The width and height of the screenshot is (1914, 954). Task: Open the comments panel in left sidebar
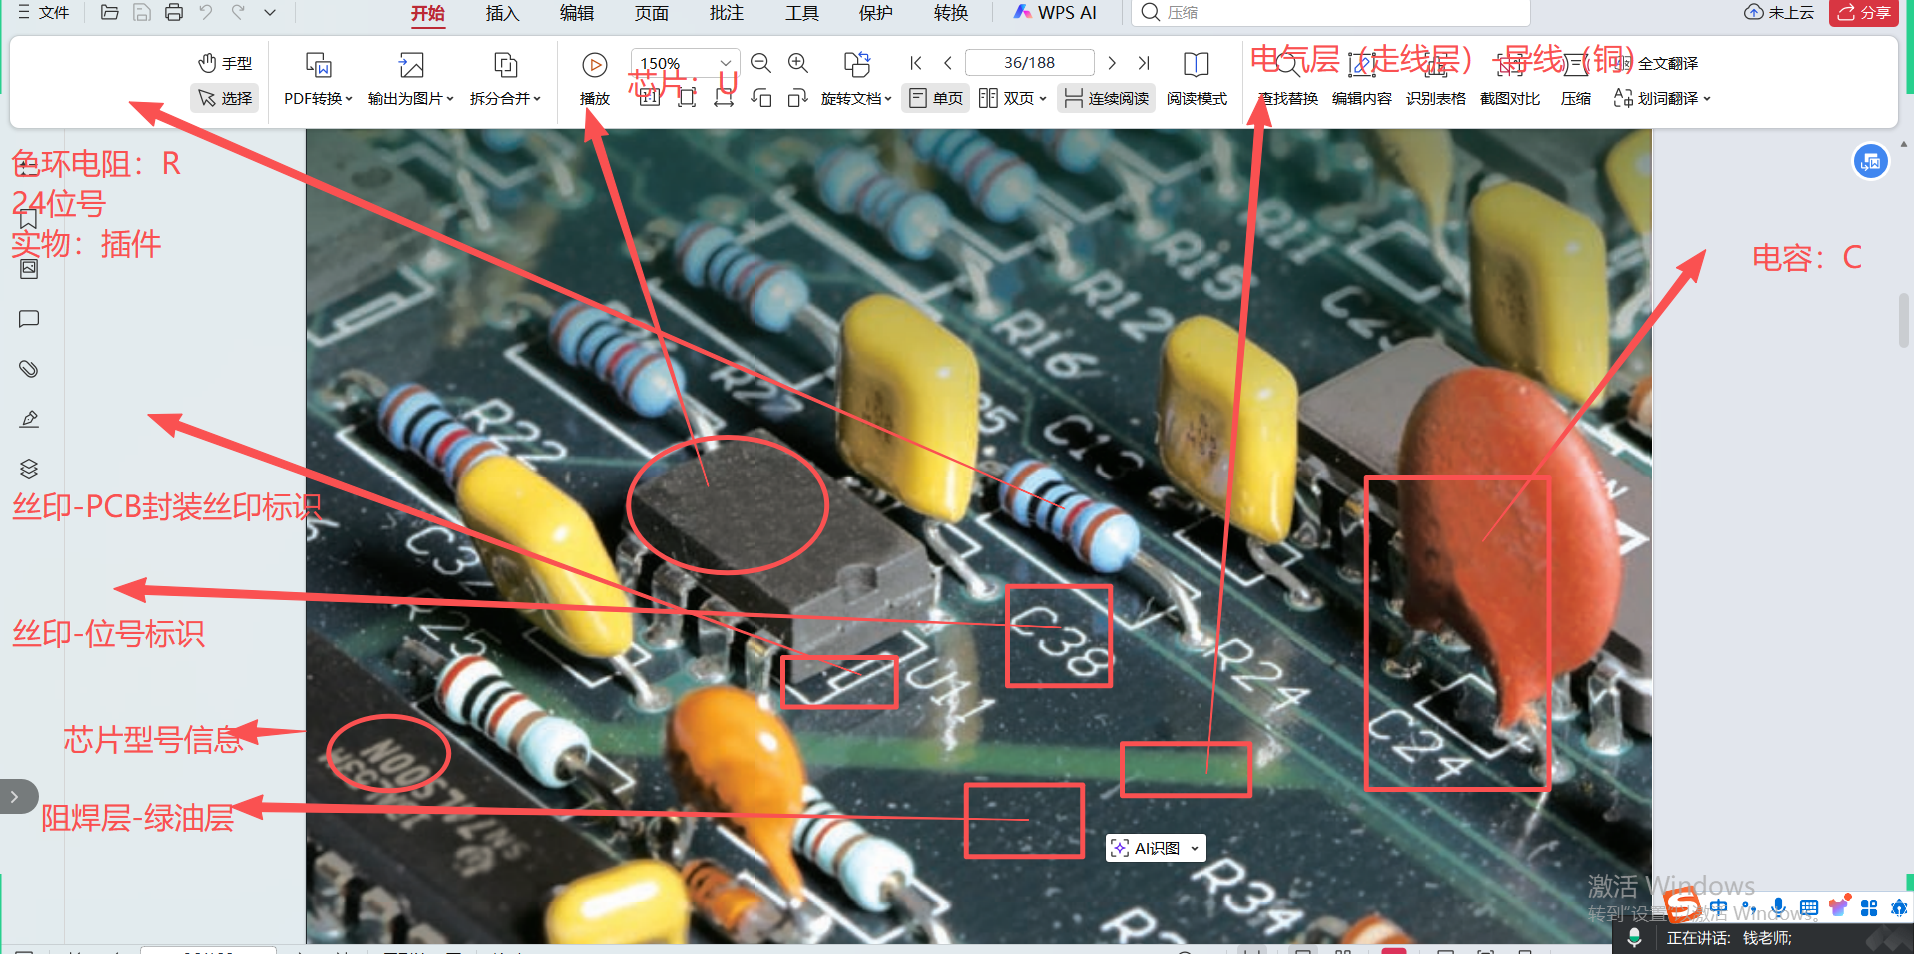[x=29, y=319]
